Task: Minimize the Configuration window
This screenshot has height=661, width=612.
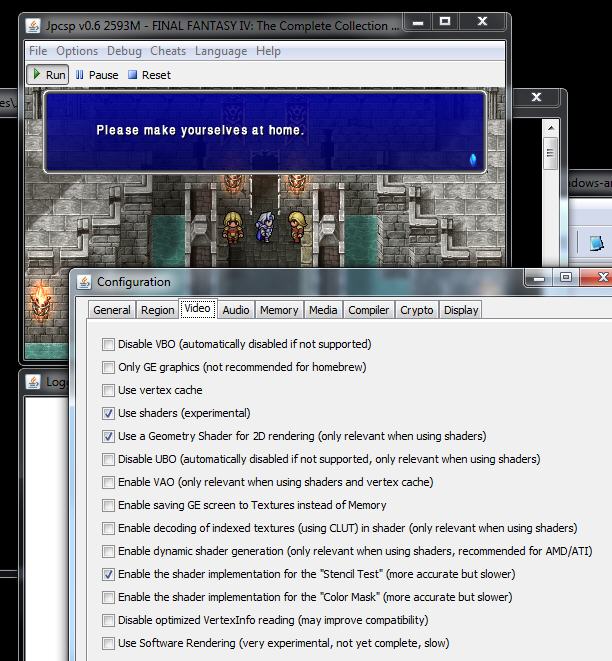Action: 539,278
